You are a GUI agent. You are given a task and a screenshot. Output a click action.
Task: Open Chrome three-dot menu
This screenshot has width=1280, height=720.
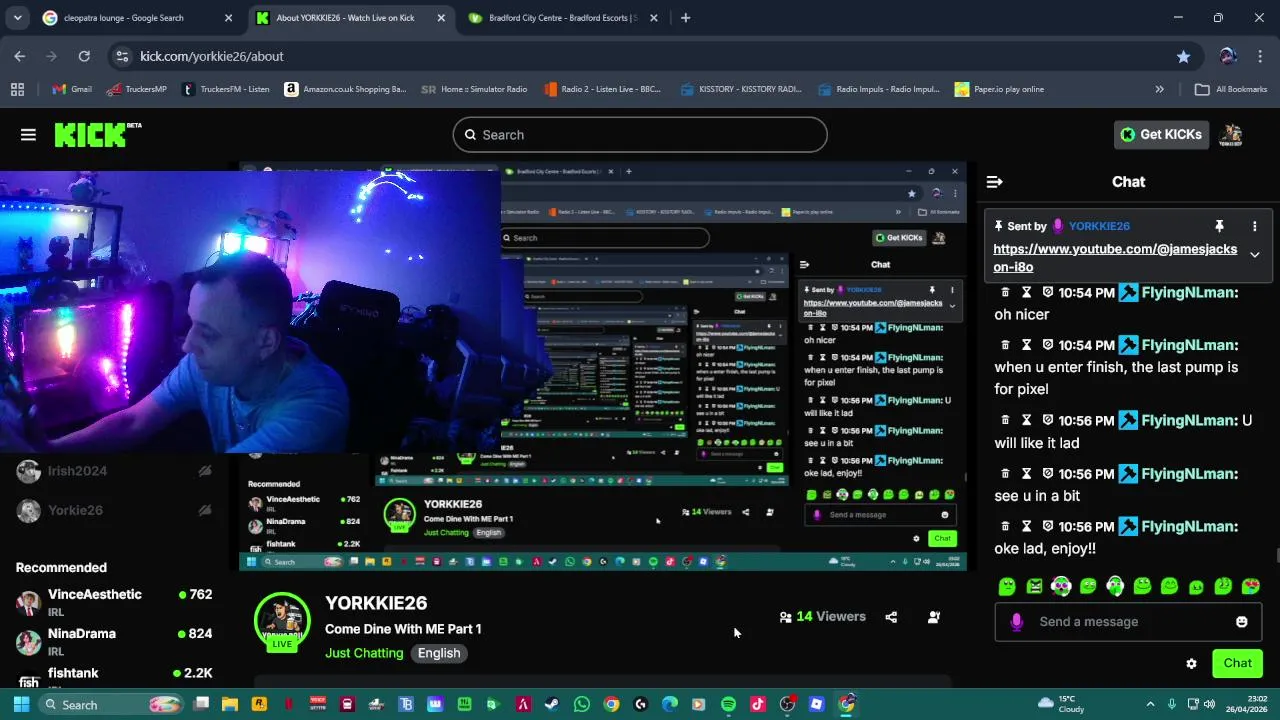tap(1260, 56)
